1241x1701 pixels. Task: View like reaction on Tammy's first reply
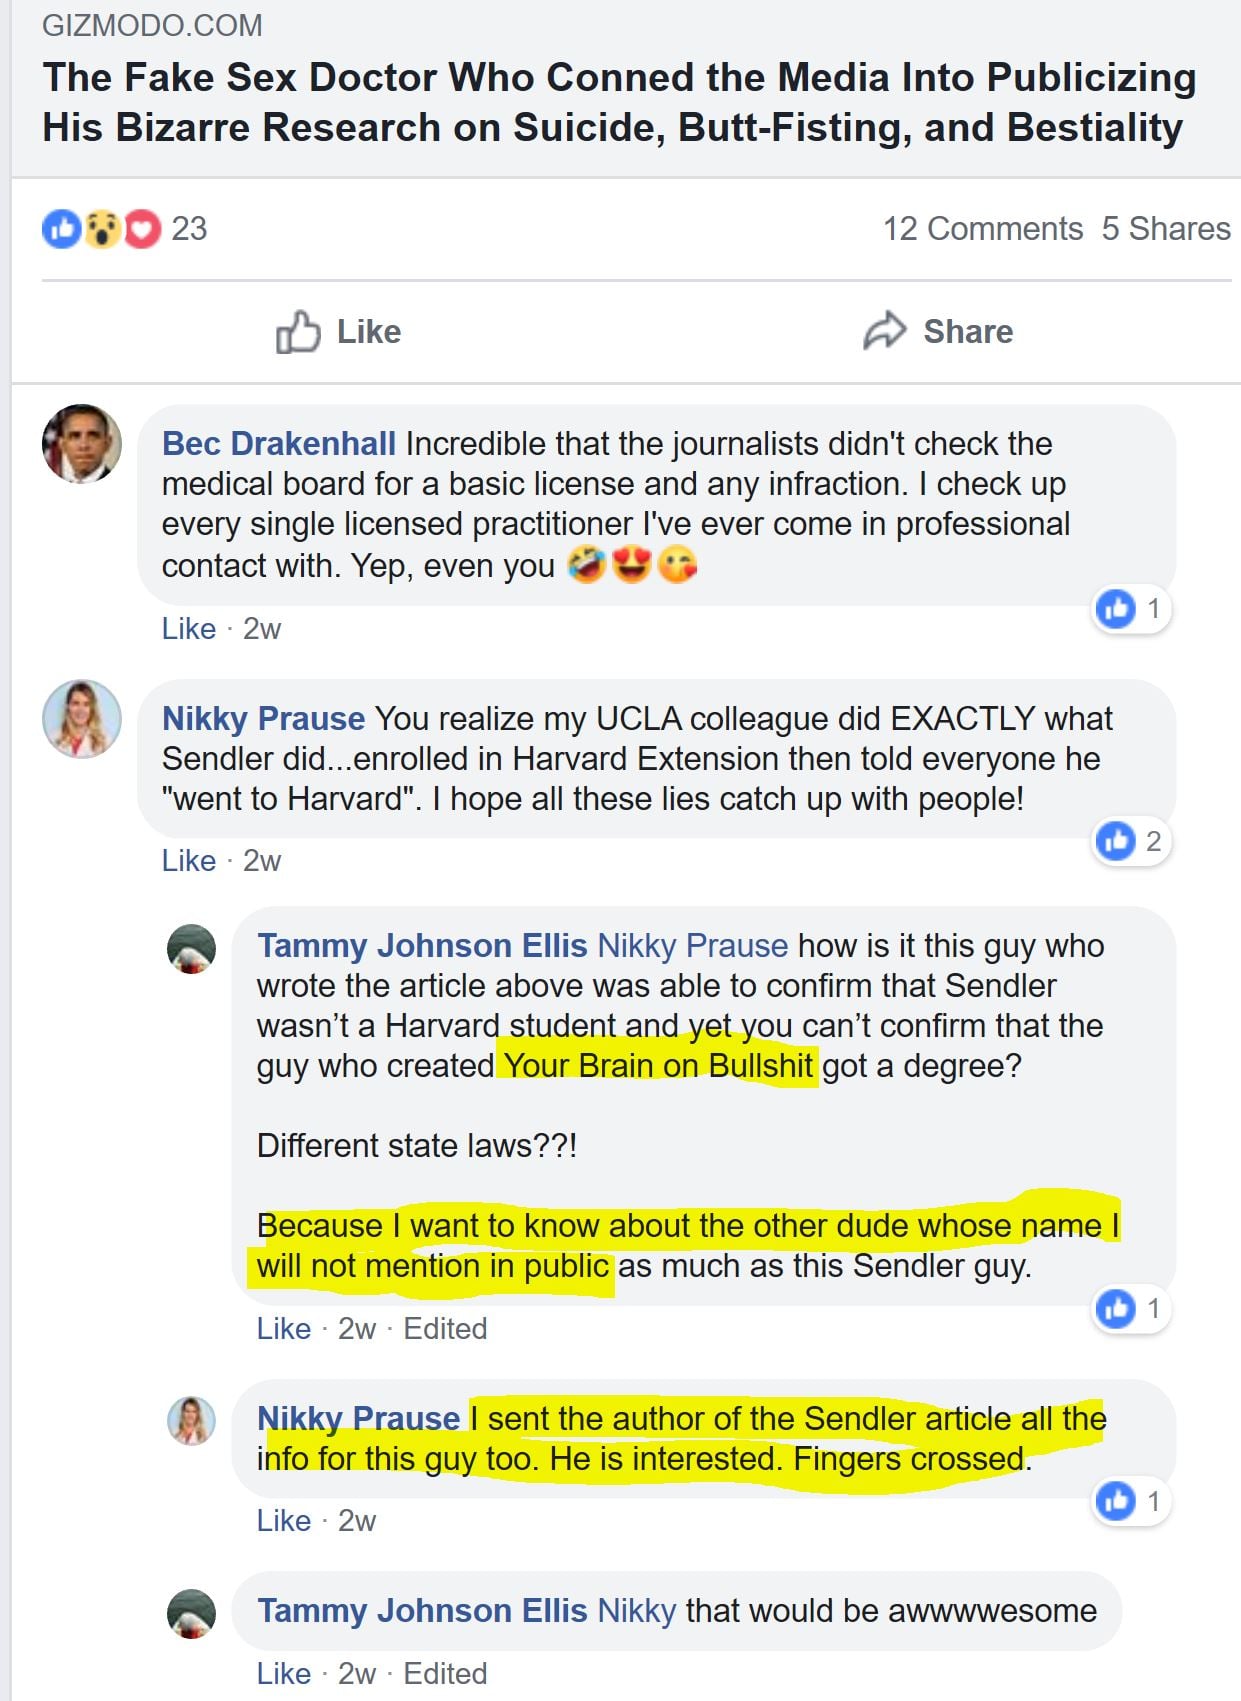1131,1308
